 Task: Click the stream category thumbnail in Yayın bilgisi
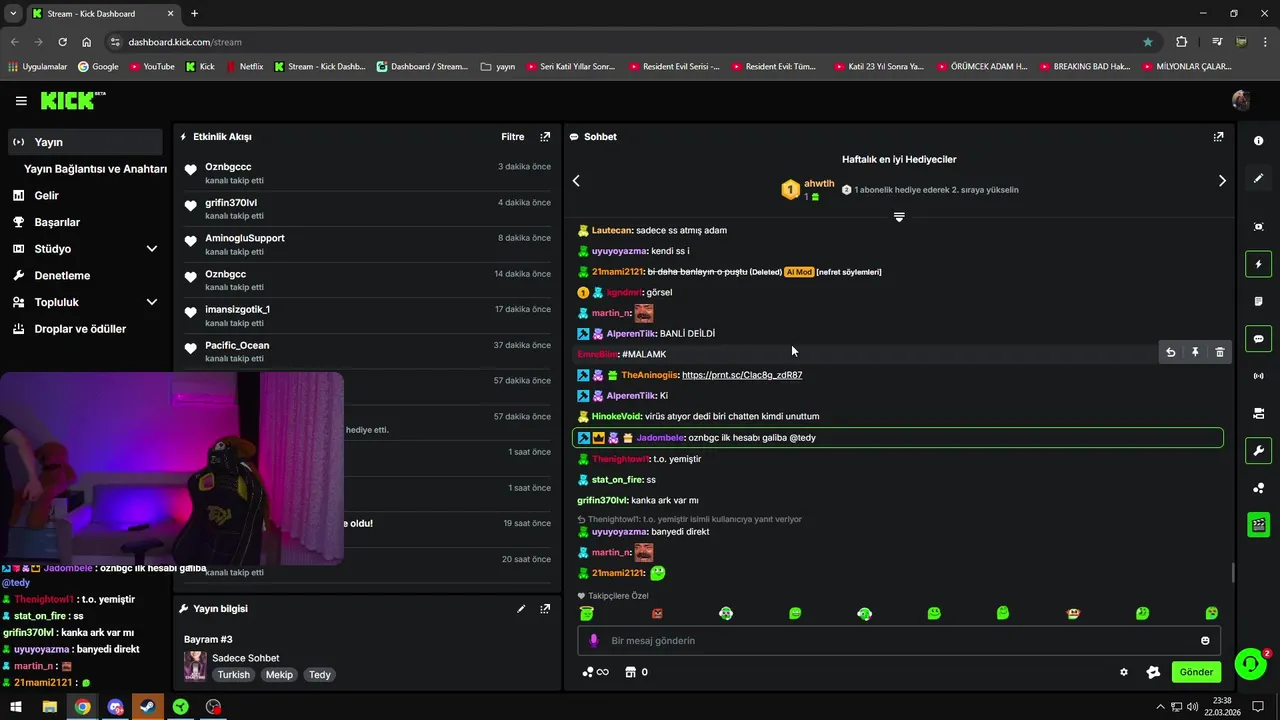(195, 666)
